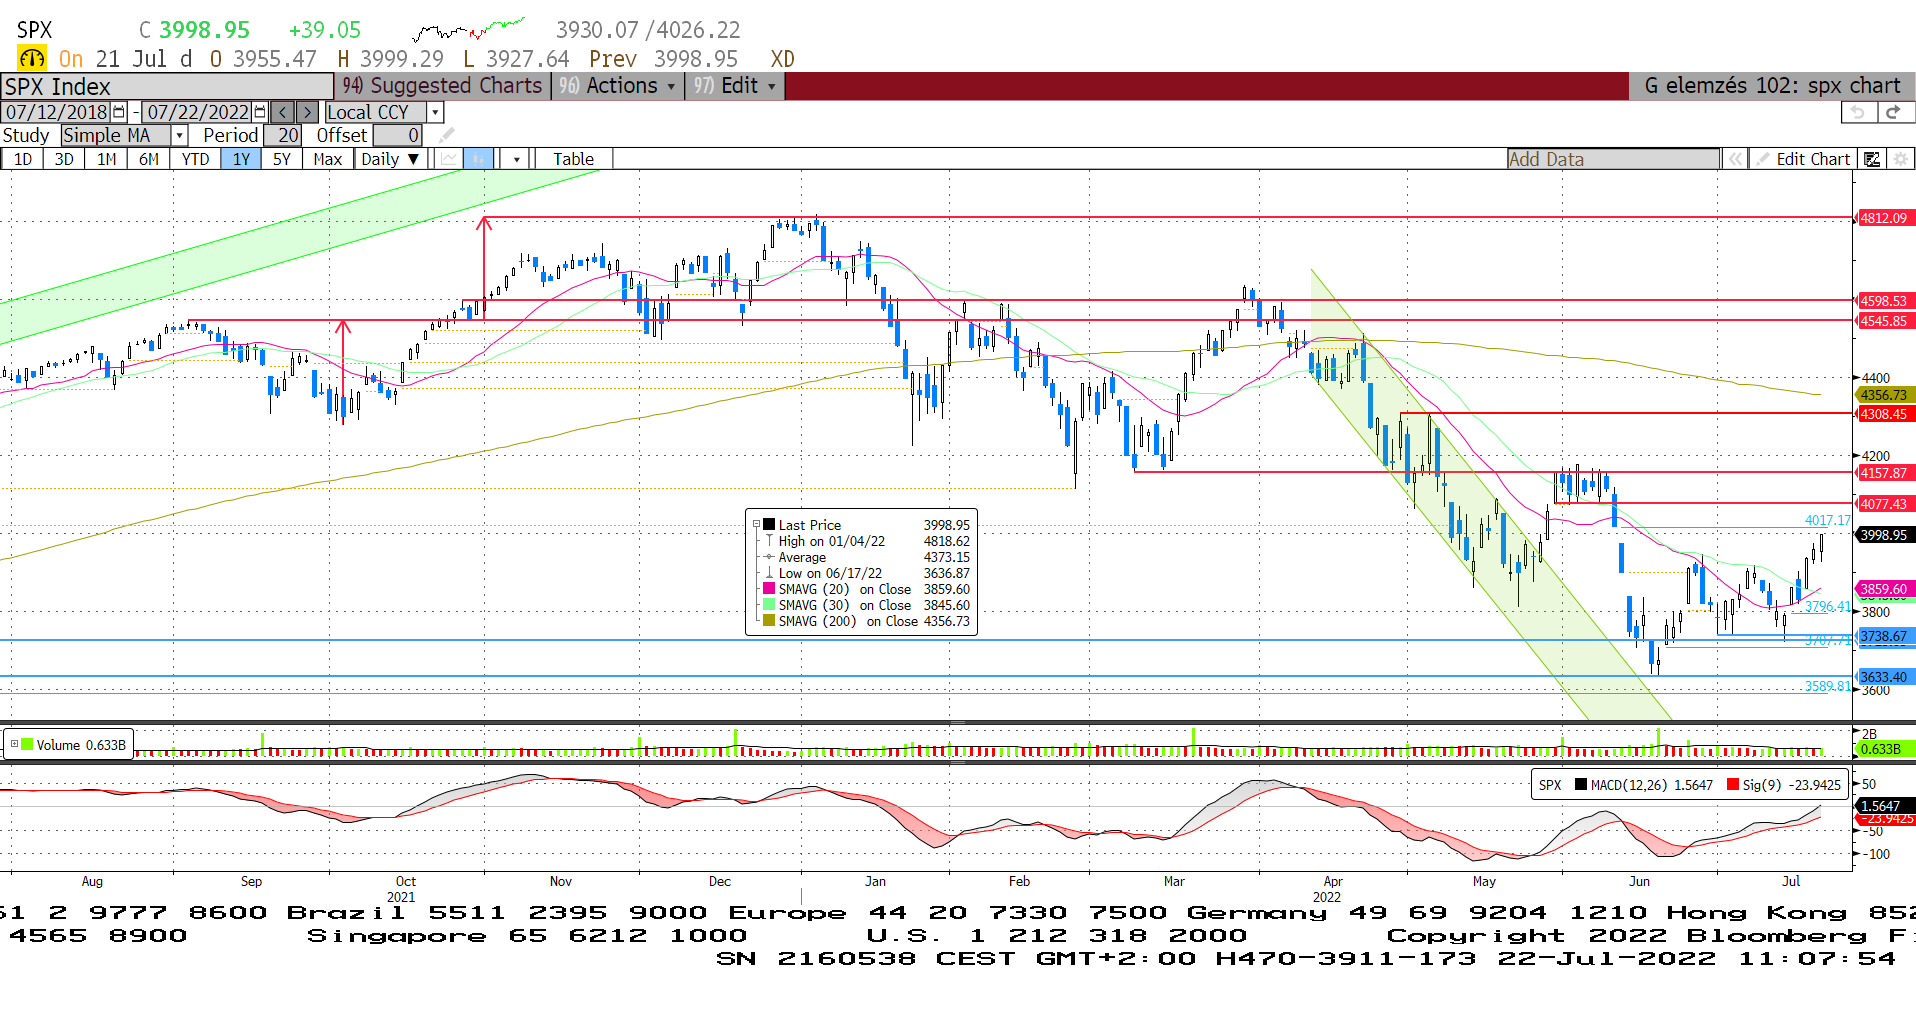Screen dimensions: 1916x1014
Task: Click the yellow gauge icon near On
Action: coord(32,59)
